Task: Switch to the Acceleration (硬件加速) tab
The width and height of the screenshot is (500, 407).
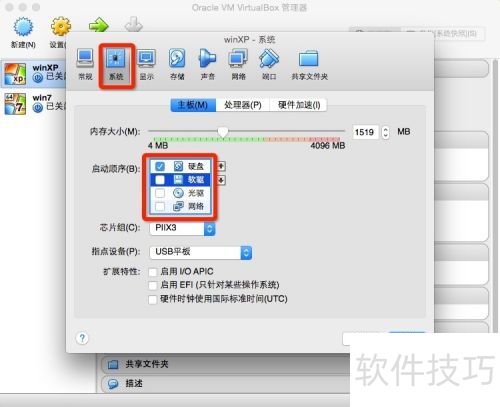Action: (x=299, y=105)
